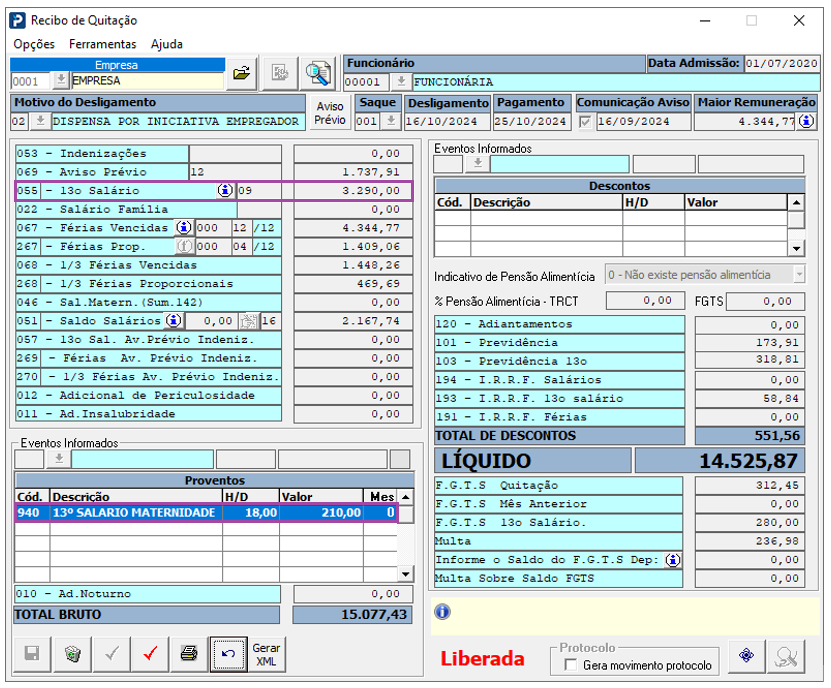831x688 pixels.
Task: Click the grayed user tool icon
Action: pos(786,657)
